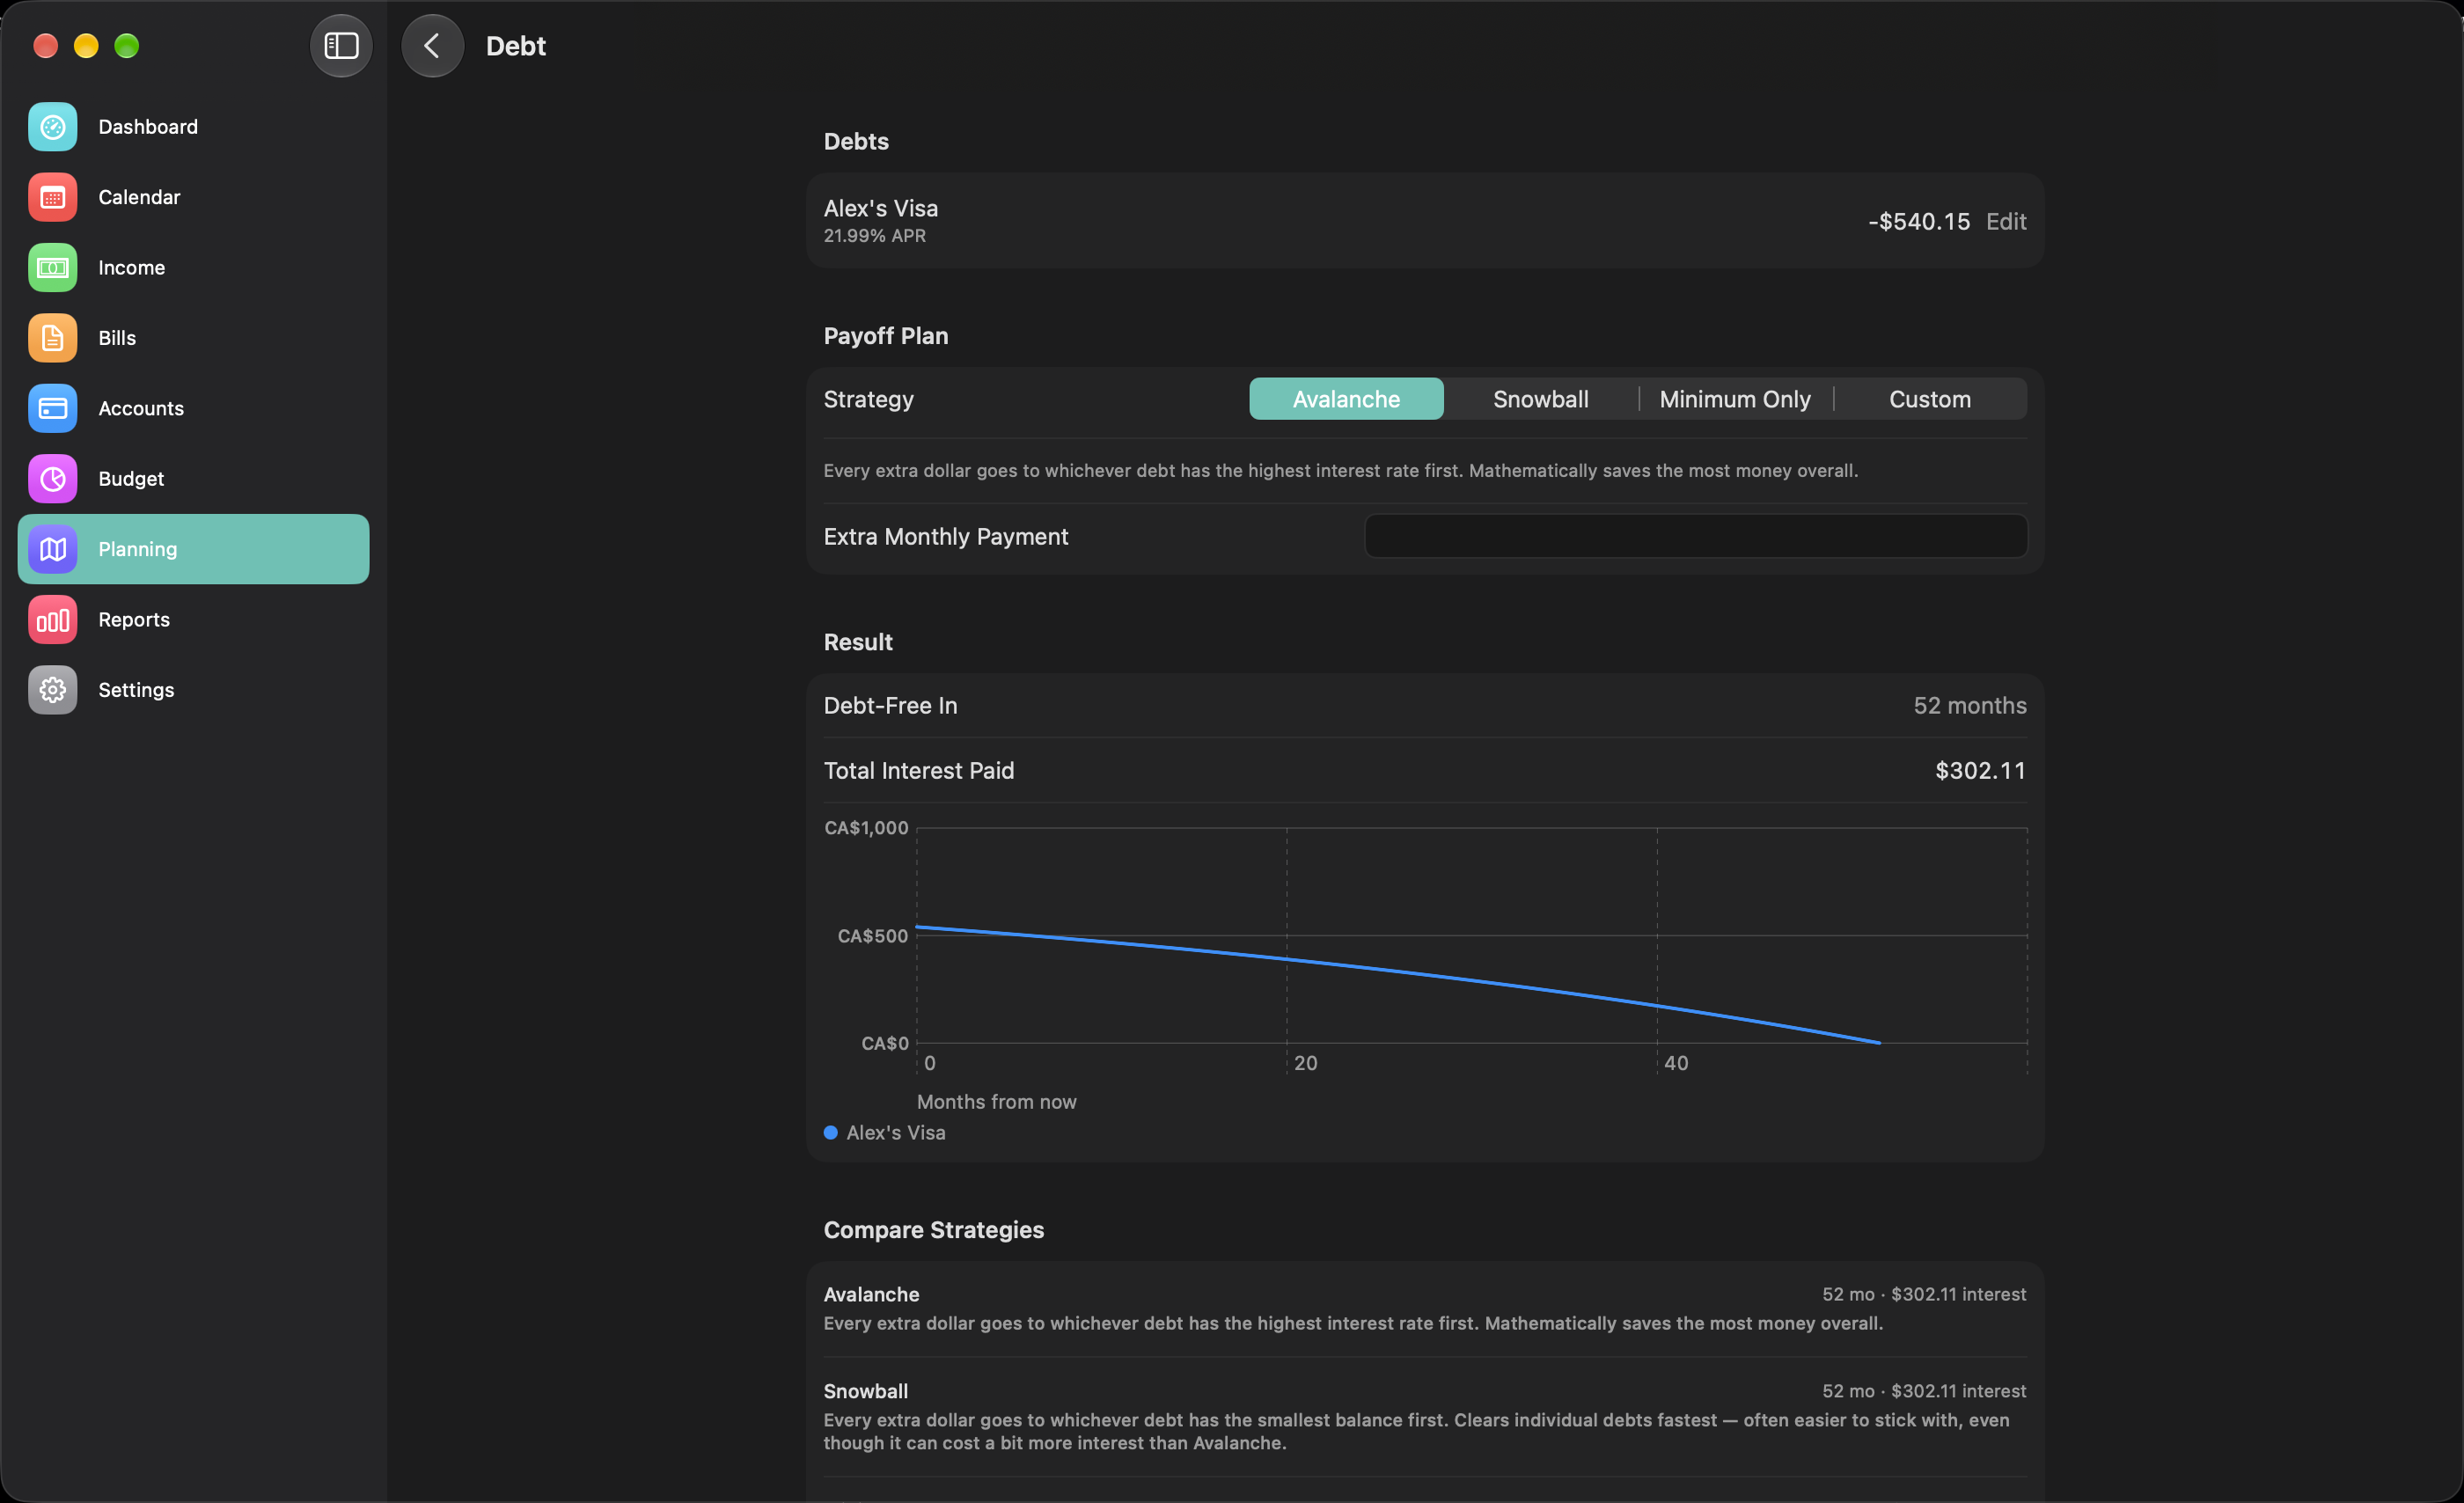The width and height of the screenshot is (2464, 1503).
Task: Edit the Alex's Visa debt
Action: pos(2006,221)
